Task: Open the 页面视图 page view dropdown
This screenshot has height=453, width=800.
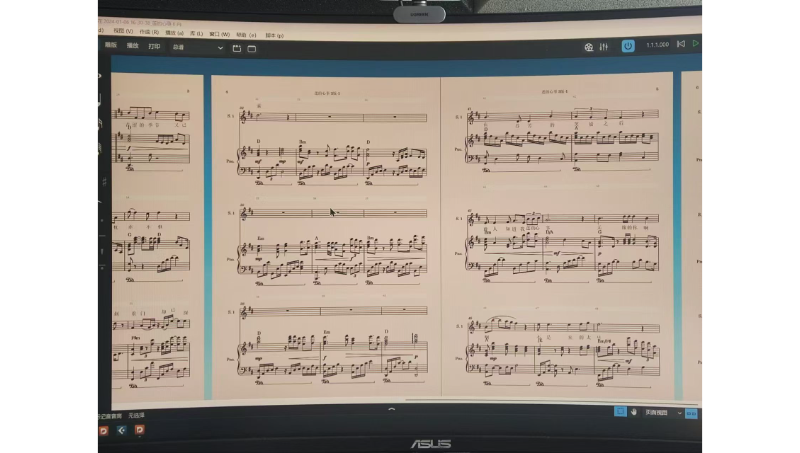Action: click(x=663, y=412)
